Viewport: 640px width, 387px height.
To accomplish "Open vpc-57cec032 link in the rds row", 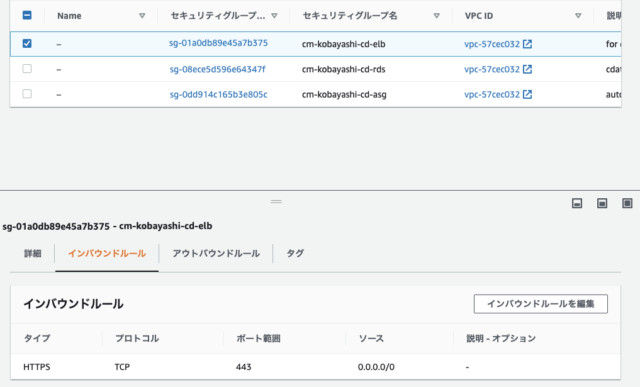I will [x=492, y=69].
